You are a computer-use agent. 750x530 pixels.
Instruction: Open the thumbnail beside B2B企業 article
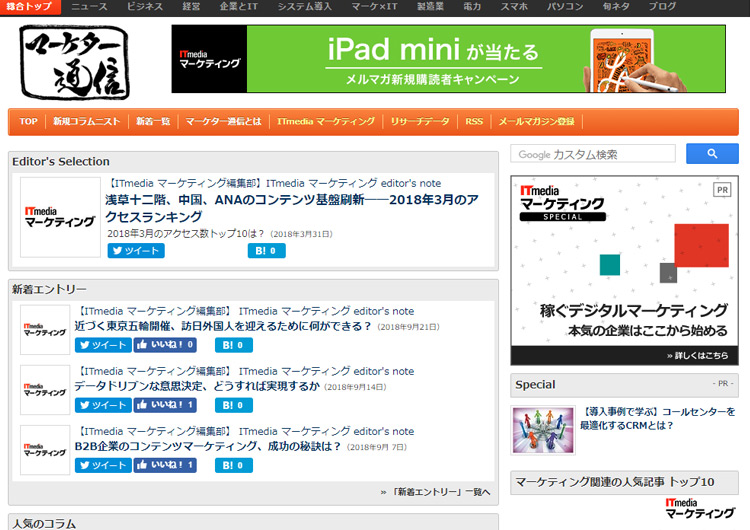45,450
